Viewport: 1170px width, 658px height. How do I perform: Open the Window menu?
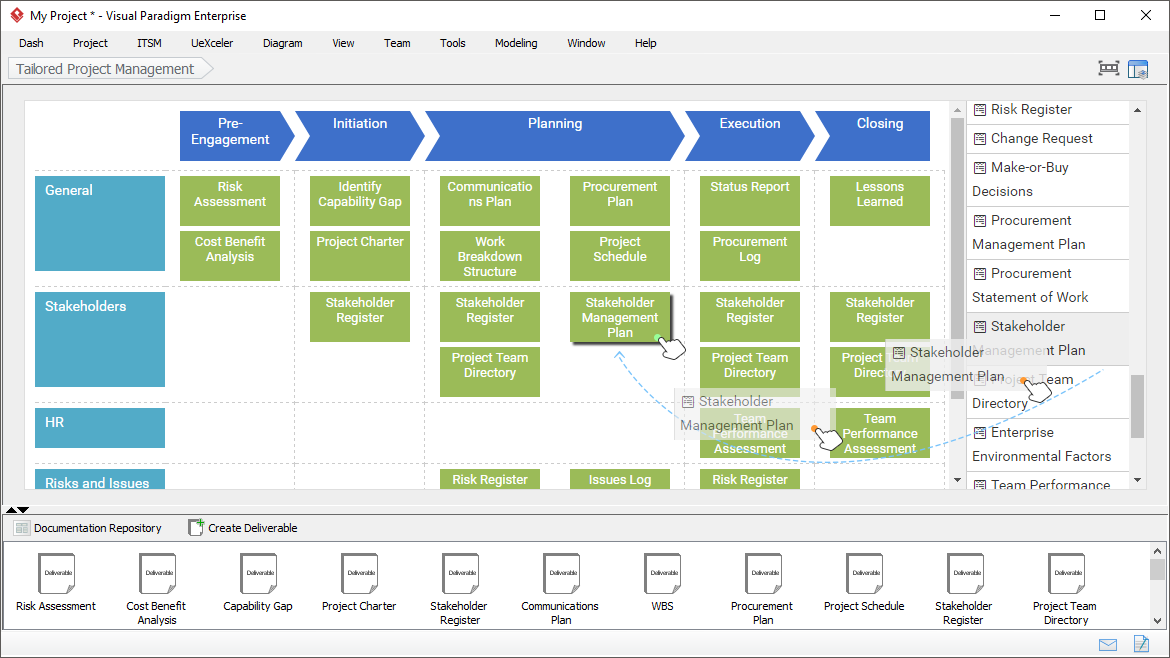click(x=586, y=43)
